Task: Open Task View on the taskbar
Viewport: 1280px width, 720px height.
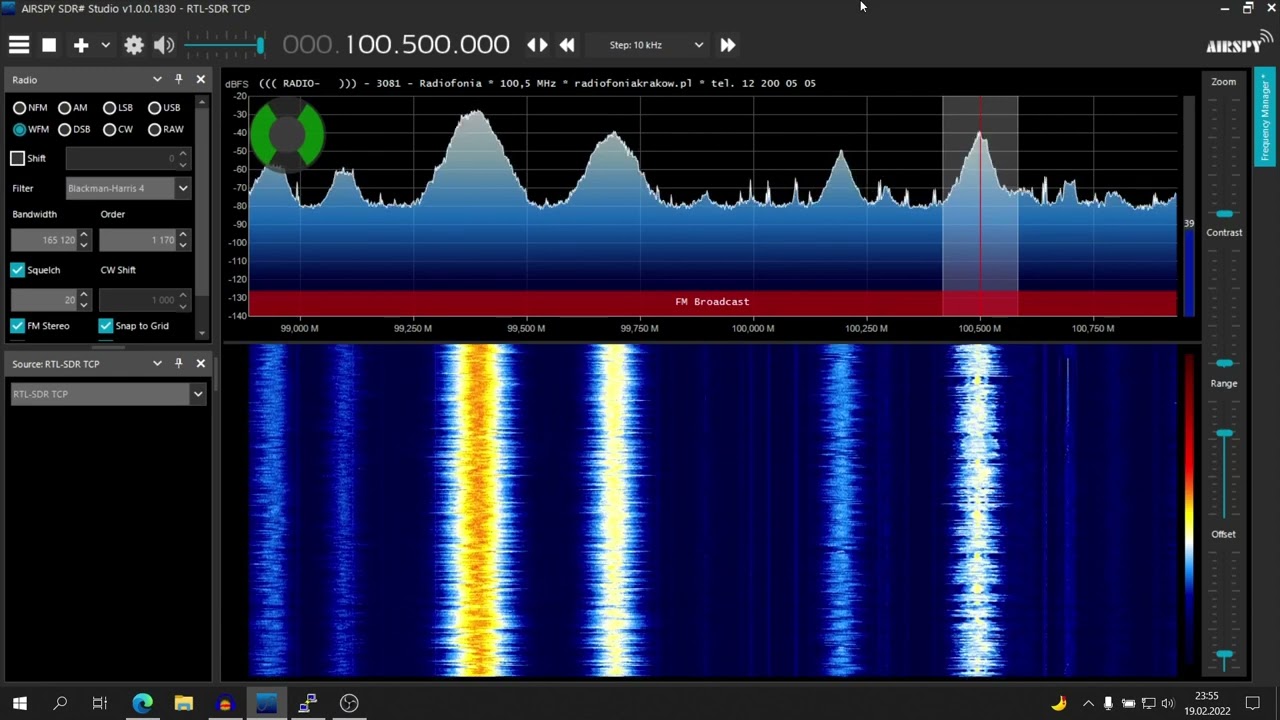Action: coord(100,703)
